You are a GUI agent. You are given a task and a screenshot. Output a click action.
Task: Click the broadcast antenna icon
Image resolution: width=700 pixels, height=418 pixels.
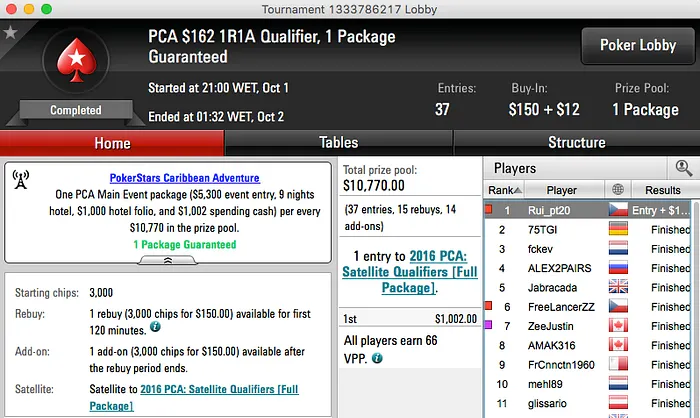[x=20, y=180]
